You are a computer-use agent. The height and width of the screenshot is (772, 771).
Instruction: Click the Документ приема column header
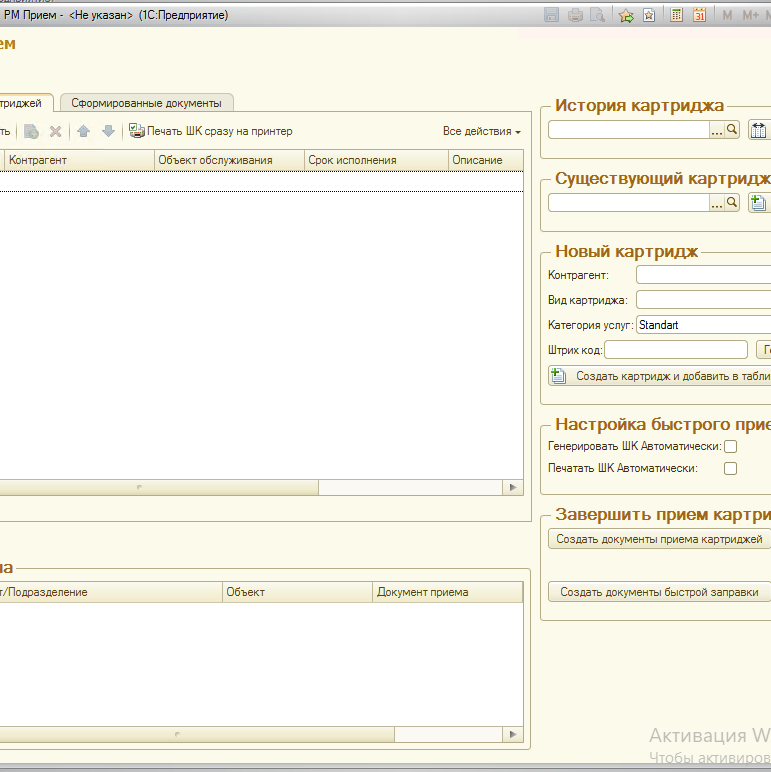(448, 592)
